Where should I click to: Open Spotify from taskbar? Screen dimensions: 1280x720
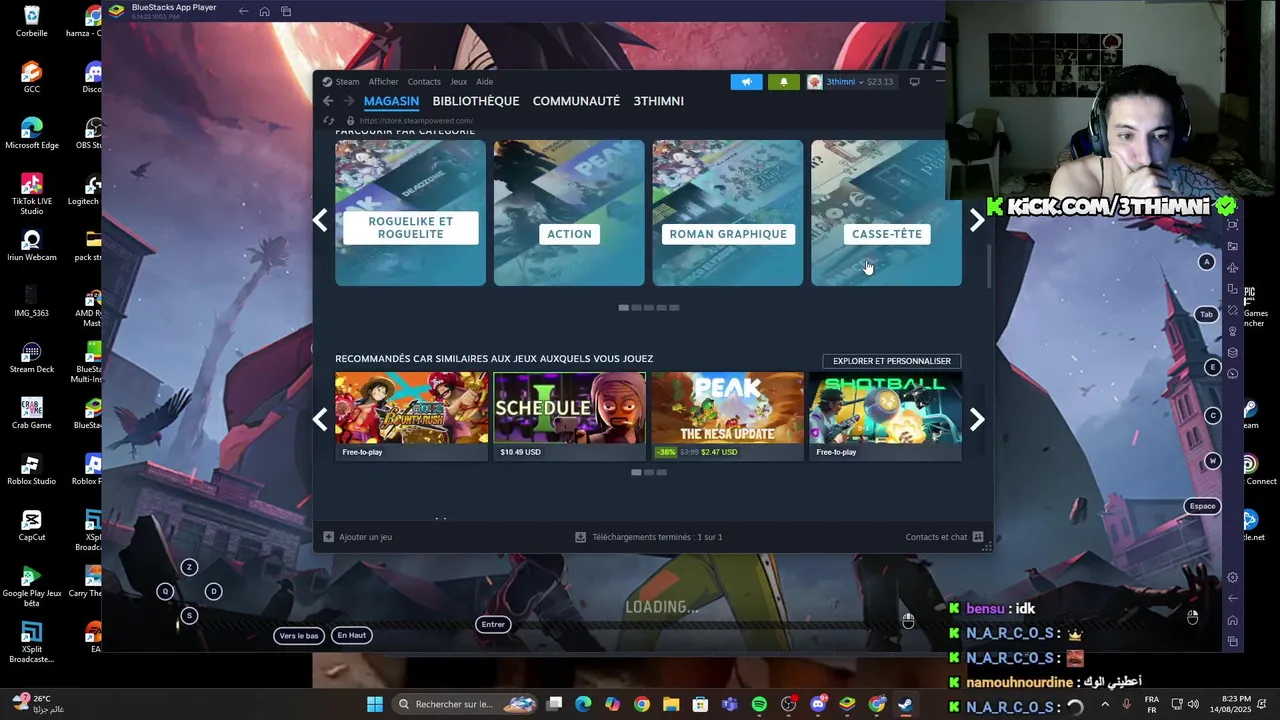click(x=759, y=704)
